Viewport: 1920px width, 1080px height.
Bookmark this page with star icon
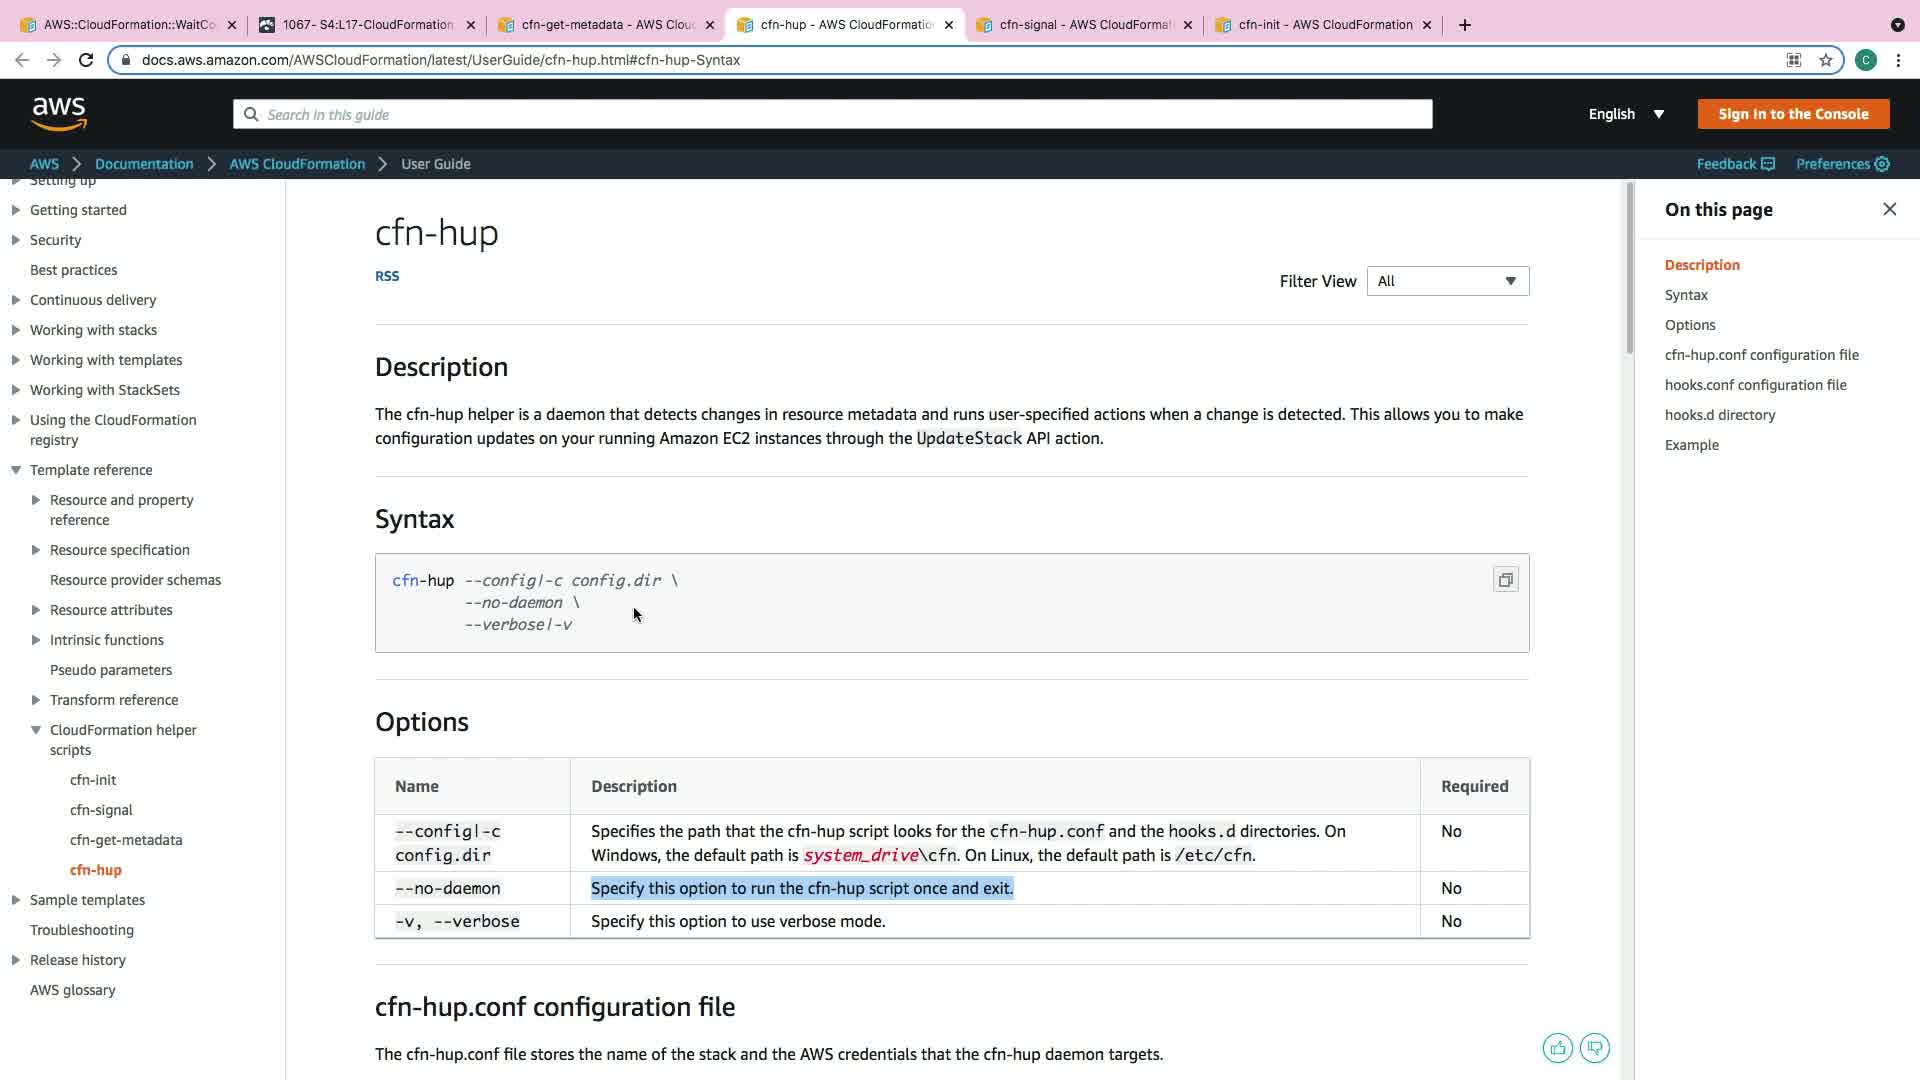click(x=1826, y=60)
